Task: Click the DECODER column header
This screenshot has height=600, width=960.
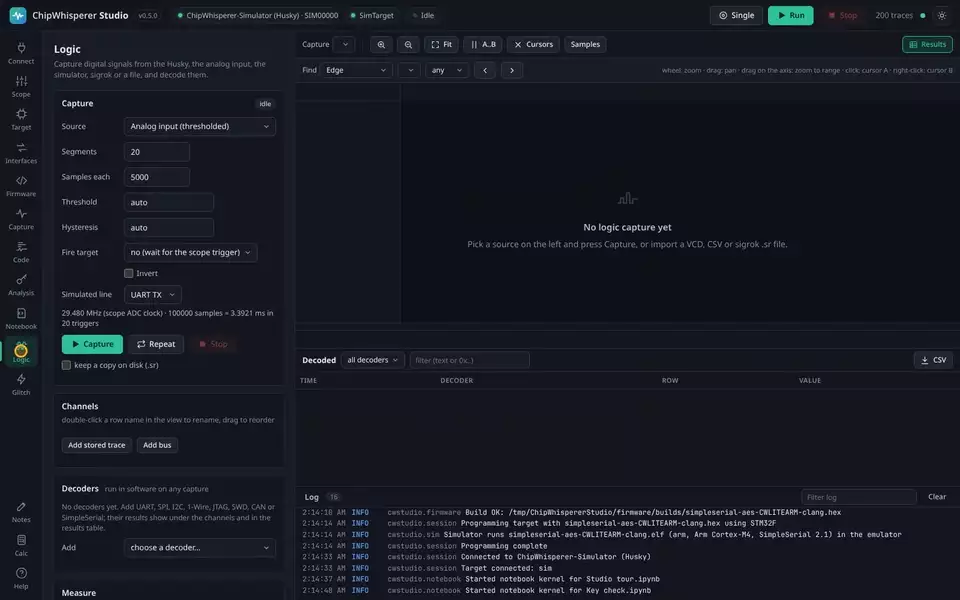Action: [x=457, y=380]
